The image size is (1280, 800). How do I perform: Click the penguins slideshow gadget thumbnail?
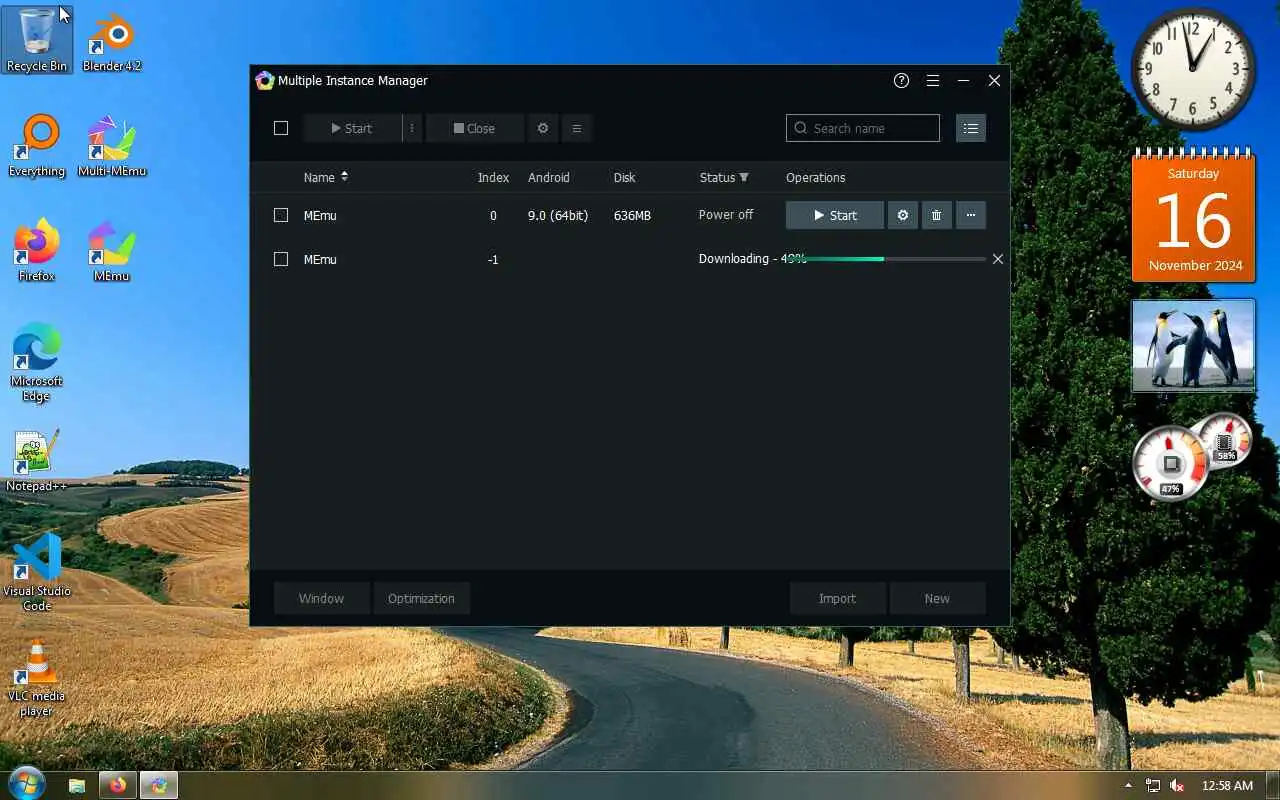1193,345
